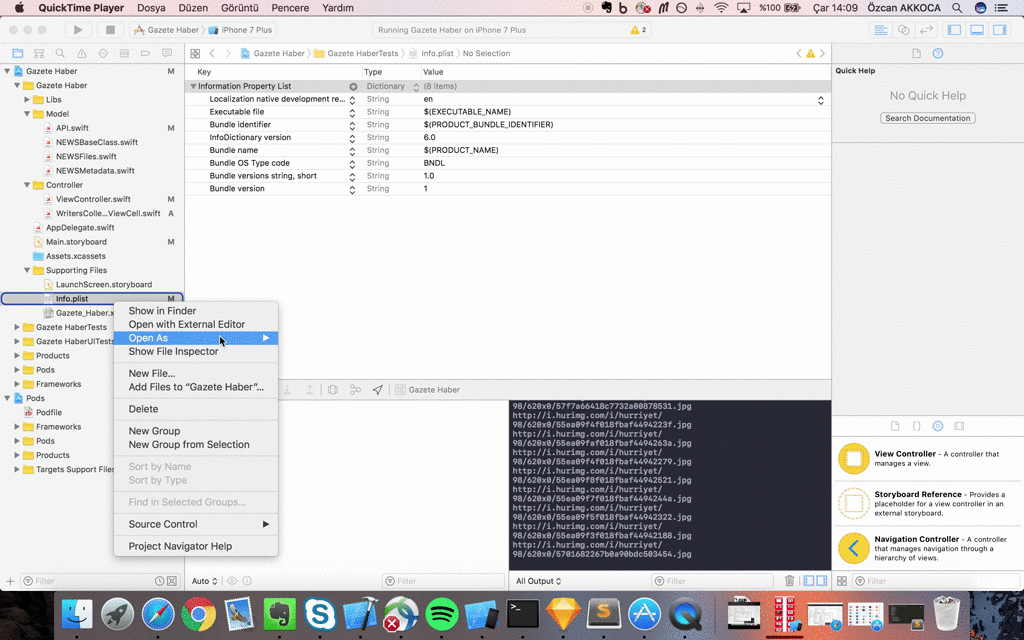Collapse Information Property List disclosure triangle
This screenshot has width=1024, height=640.
pos(193,86)
